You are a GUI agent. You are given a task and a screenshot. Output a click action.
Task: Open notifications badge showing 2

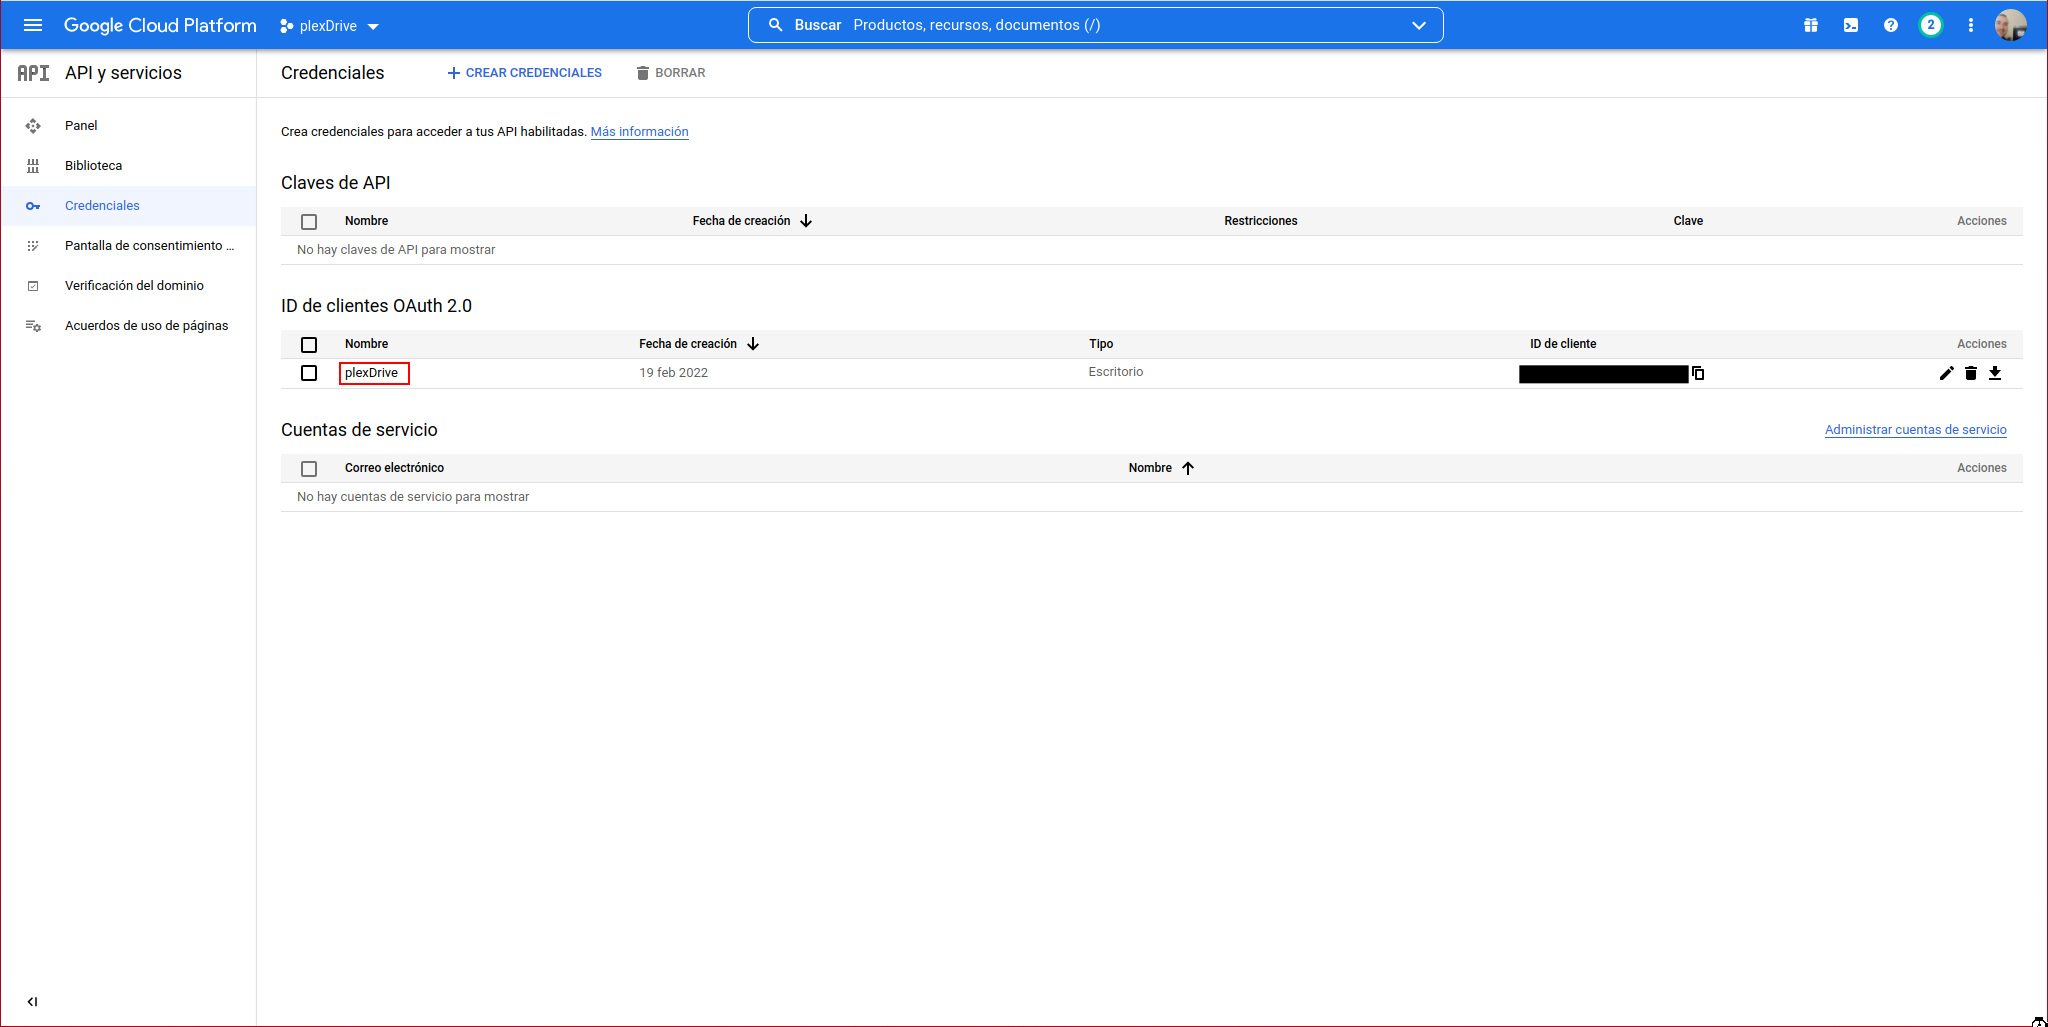pyautogui.click(x=1930, y=25)
